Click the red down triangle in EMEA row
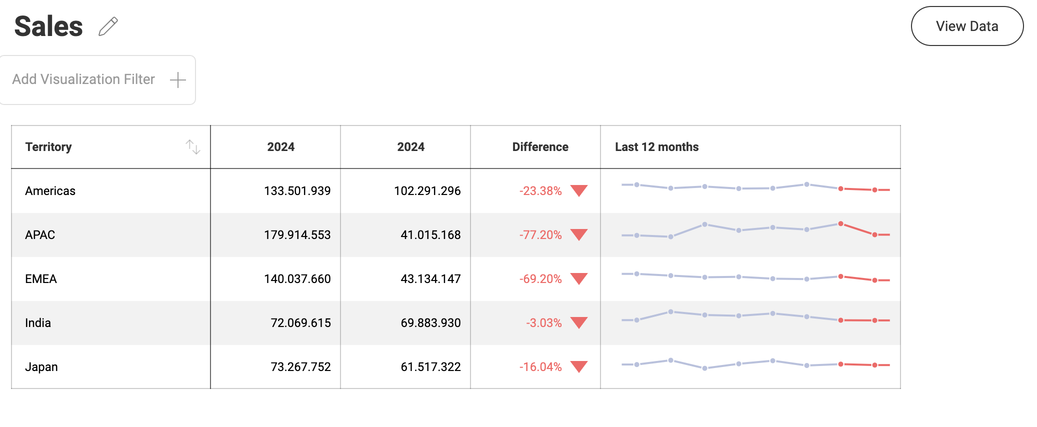The image size is (1037, 427). 579,279
